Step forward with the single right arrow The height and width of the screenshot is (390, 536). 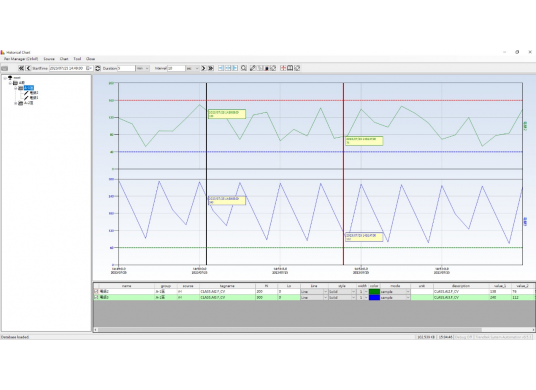203,68
